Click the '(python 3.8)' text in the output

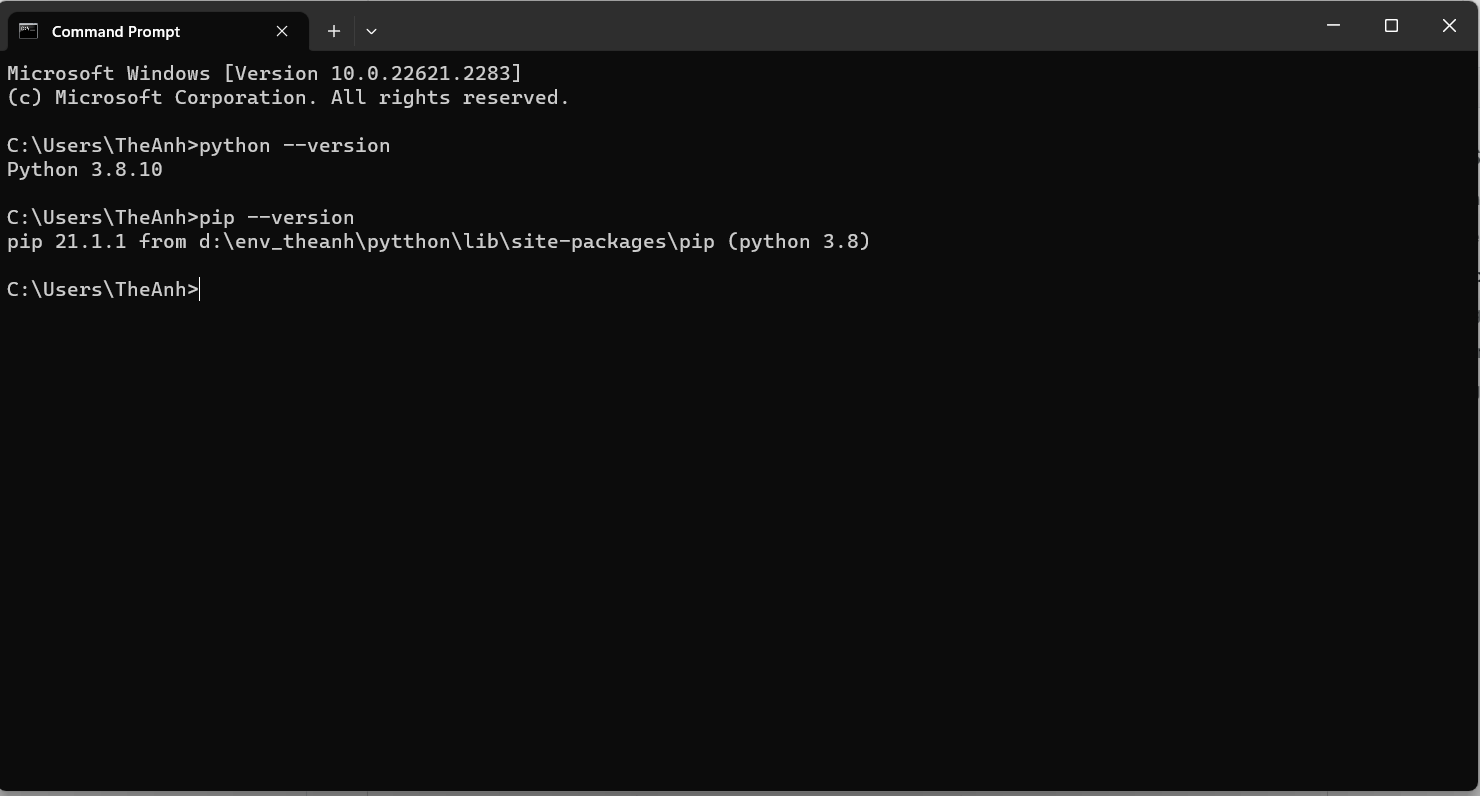pos(798,242)
